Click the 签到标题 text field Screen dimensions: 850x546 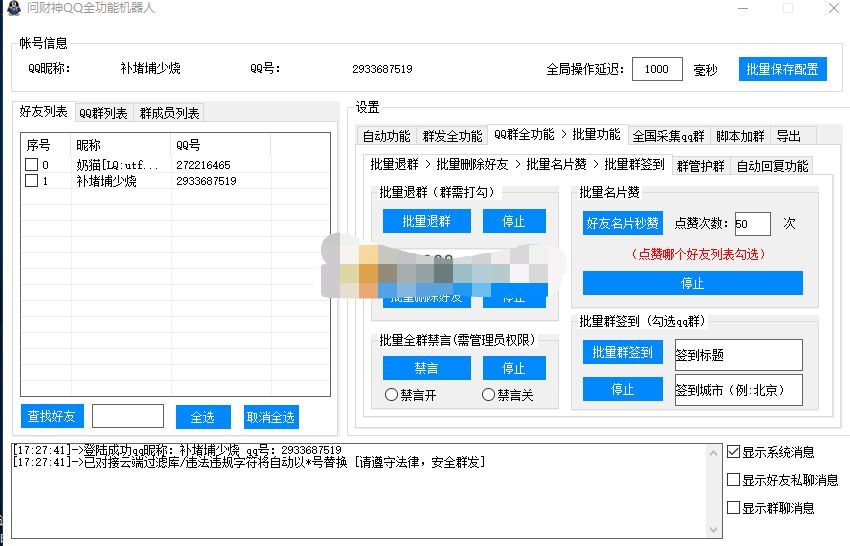coord(738,355)
